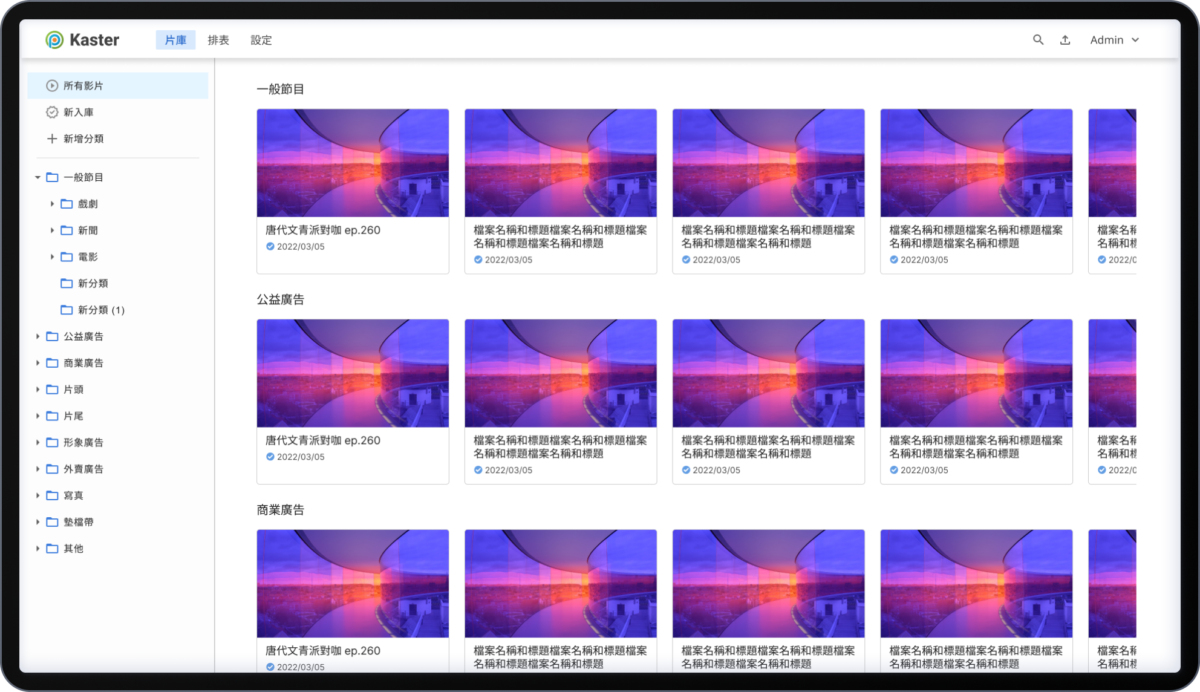Screen dimensions: 1200x692
Task: Expand the 寫真 folder arrow
Action: click(x=38, y=495)
